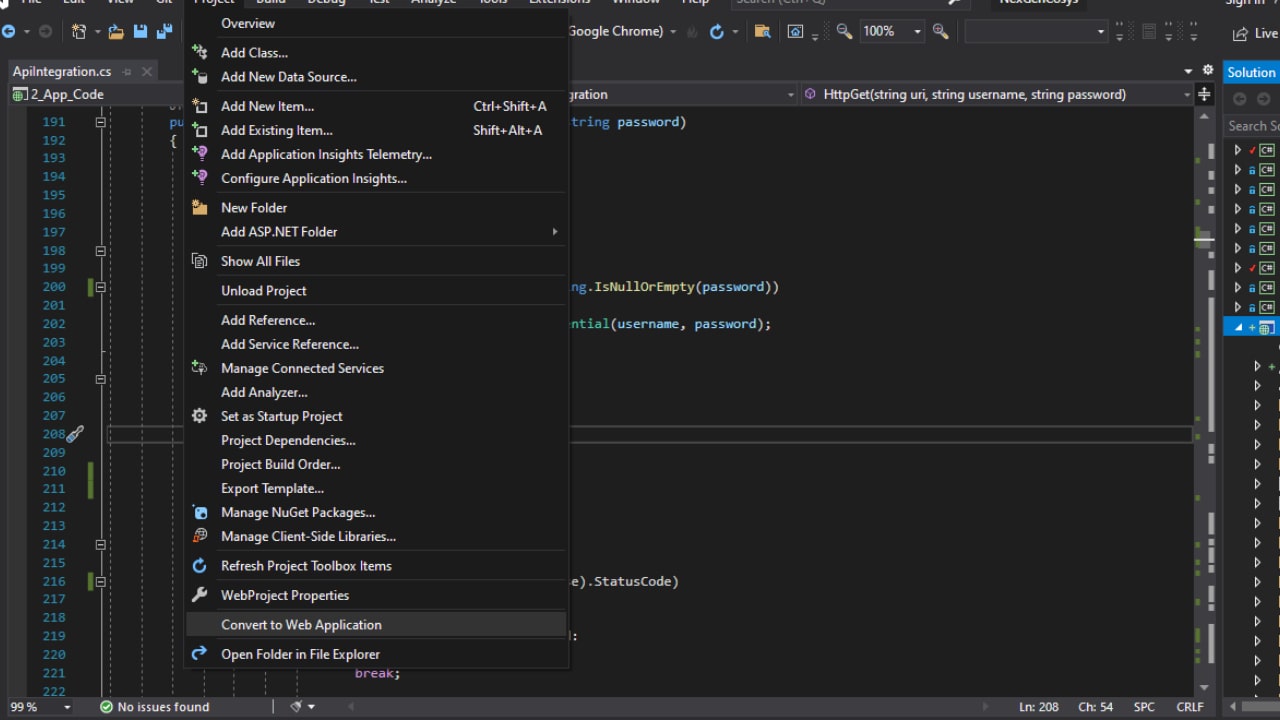Open the Google Chrome debug target dropdown
1280x720 pixels.
620,31
